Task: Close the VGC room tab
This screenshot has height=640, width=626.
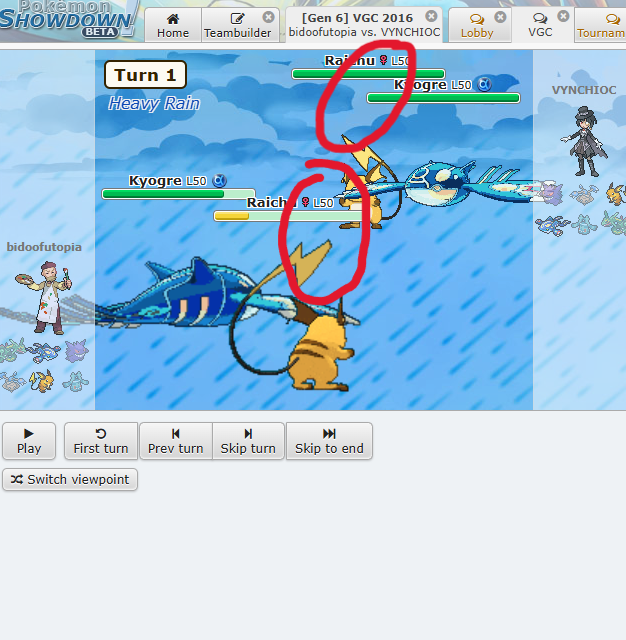Action: (563, 16)
